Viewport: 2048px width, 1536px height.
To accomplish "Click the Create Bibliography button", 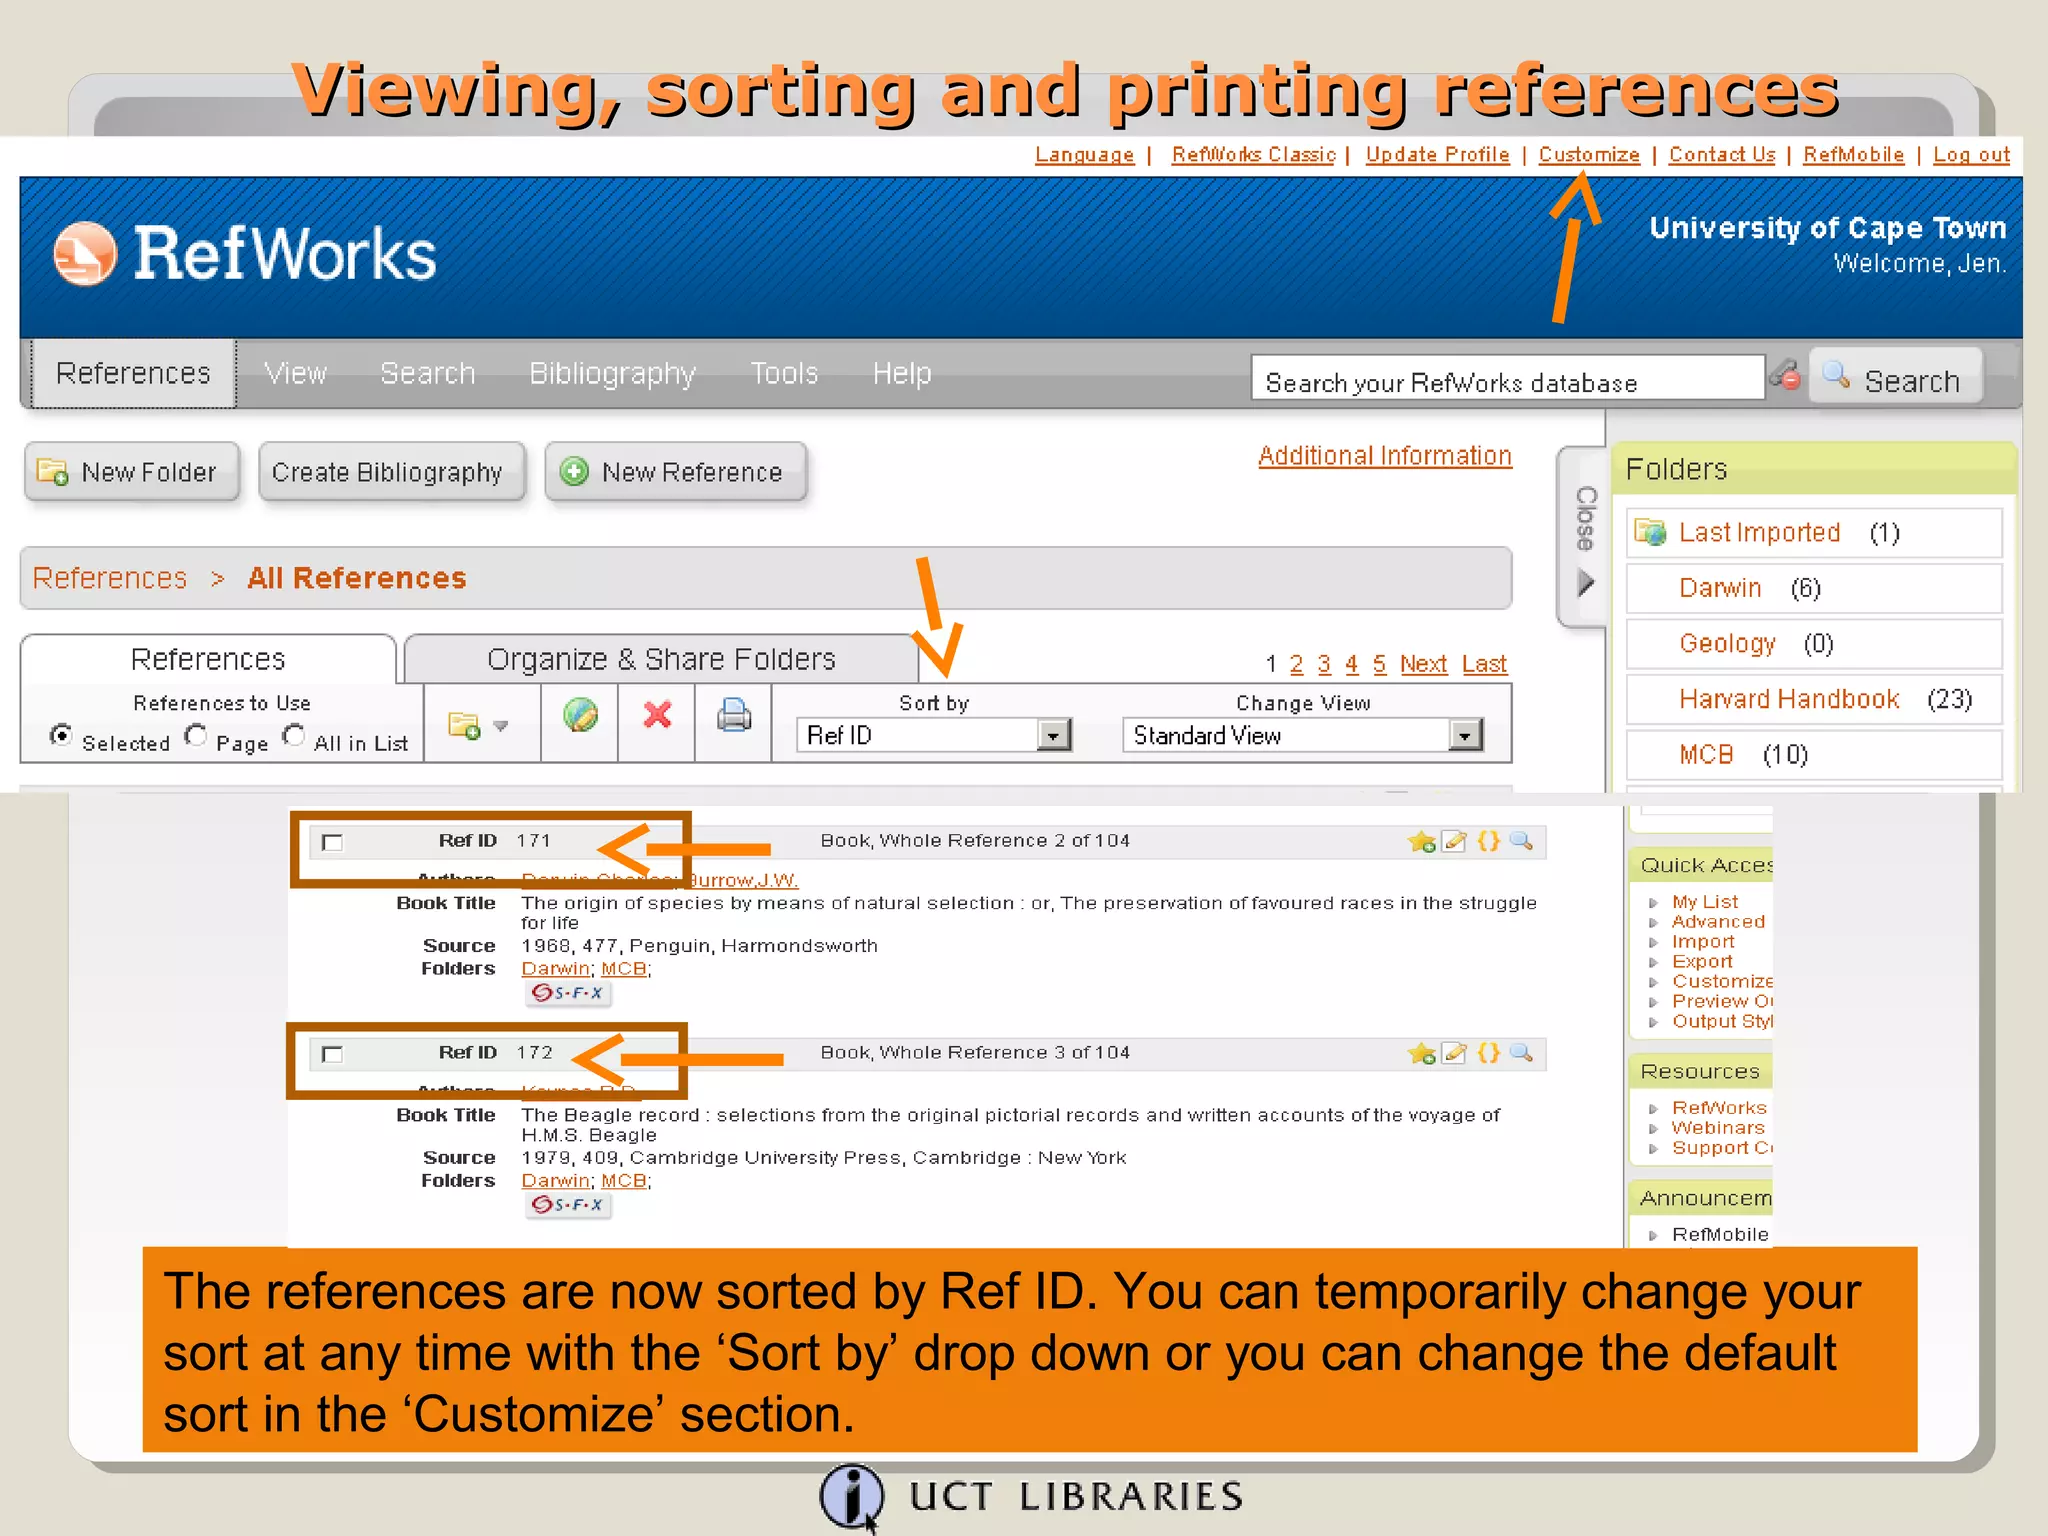I will tap(391, 472).
